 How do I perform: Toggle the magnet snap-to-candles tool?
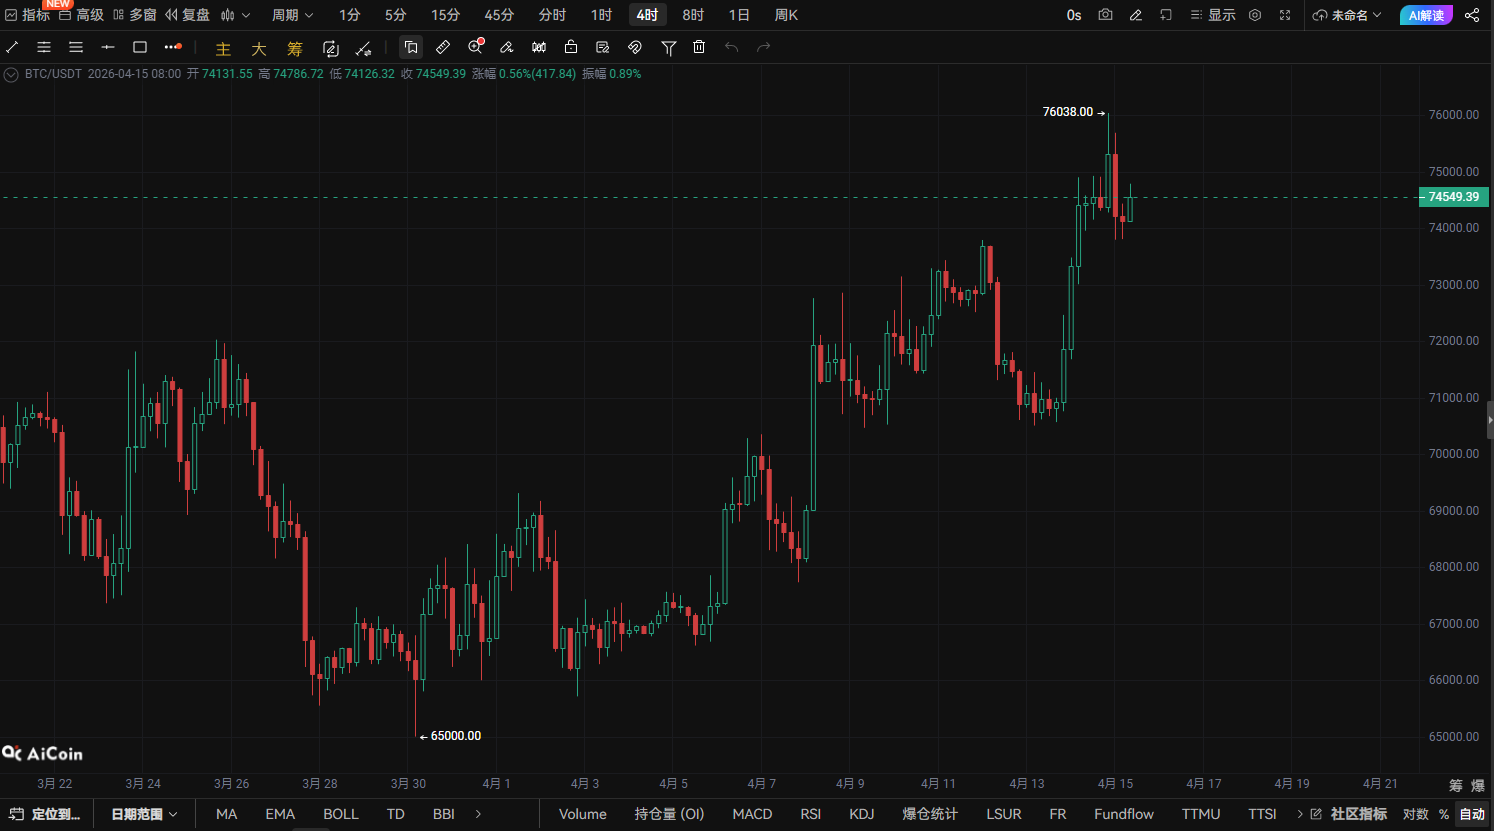[539, 47]
